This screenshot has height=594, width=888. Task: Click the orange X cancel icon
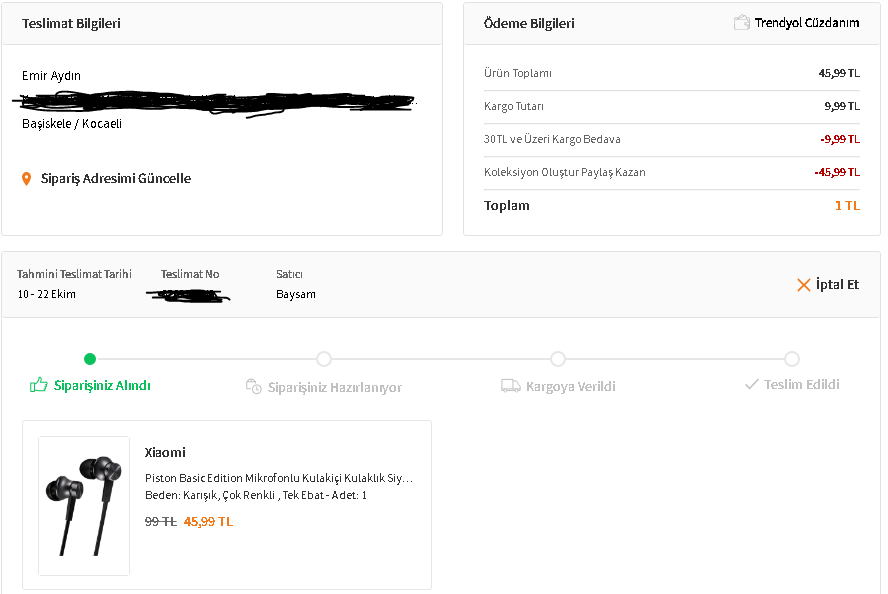point(803,285)
